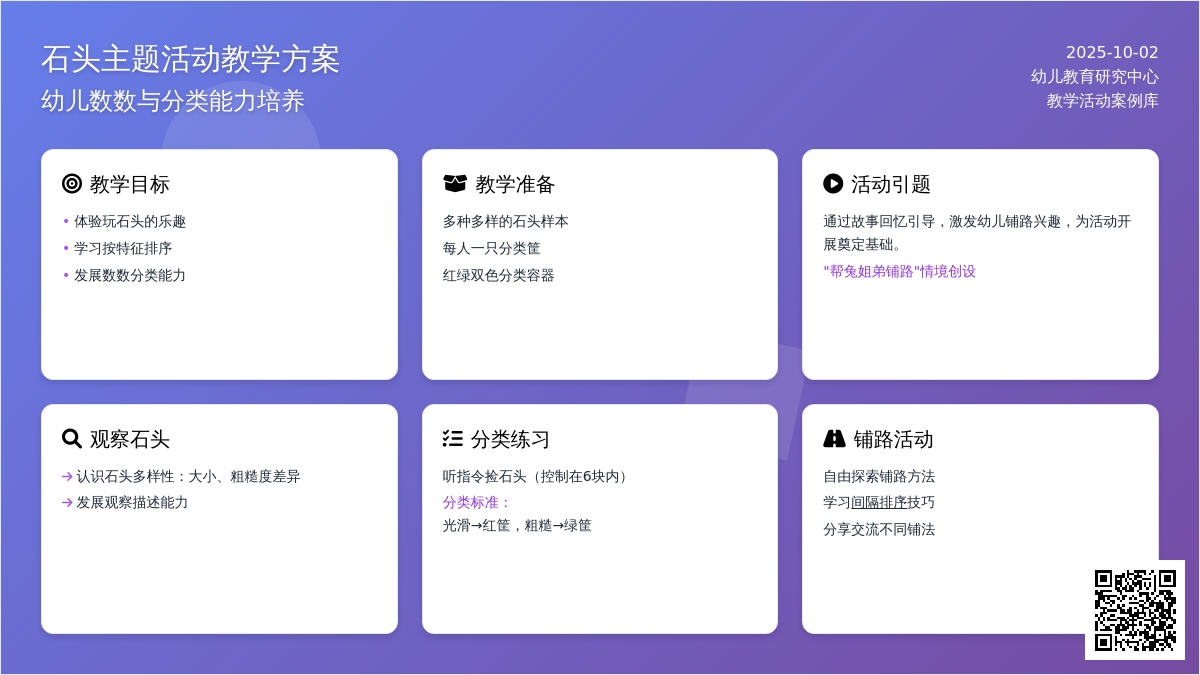Click the subtitle 幼儿数数与分类能力培养
Image resolution: width=1200 pixels, height=675 pixels.
click(172, 101)
